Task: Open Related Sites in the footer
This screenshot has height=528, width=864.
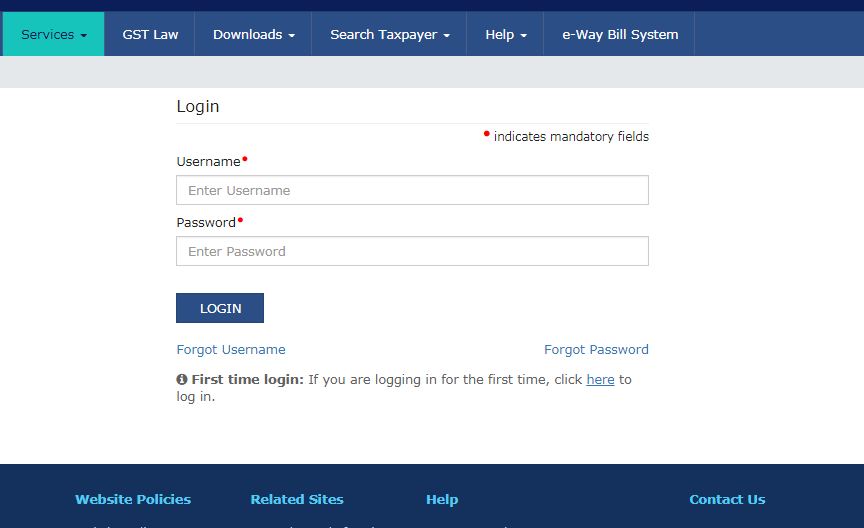Action: point(297,499)
